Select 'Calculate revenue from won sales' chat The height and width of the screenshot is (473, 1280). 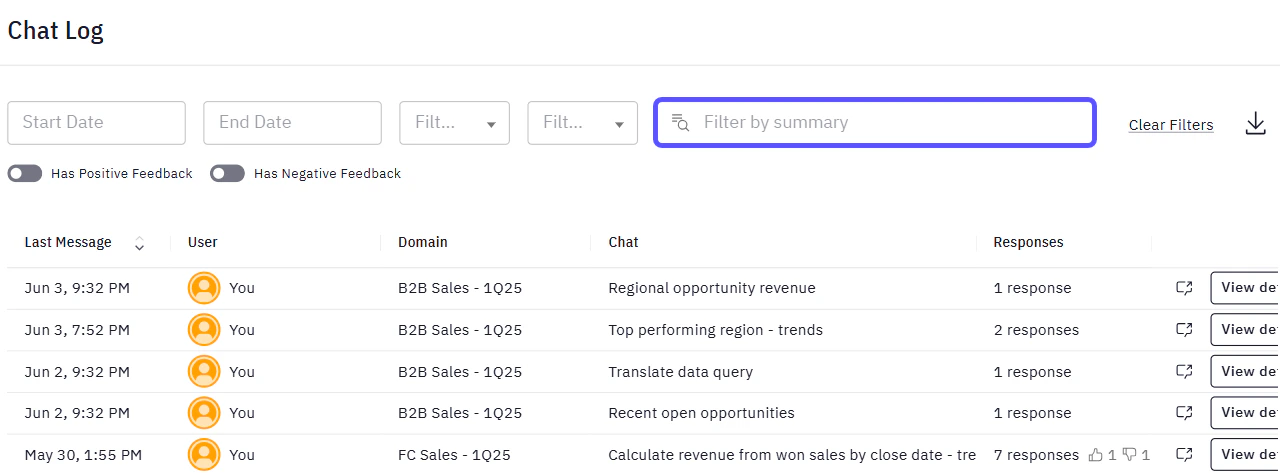(792, 454)
